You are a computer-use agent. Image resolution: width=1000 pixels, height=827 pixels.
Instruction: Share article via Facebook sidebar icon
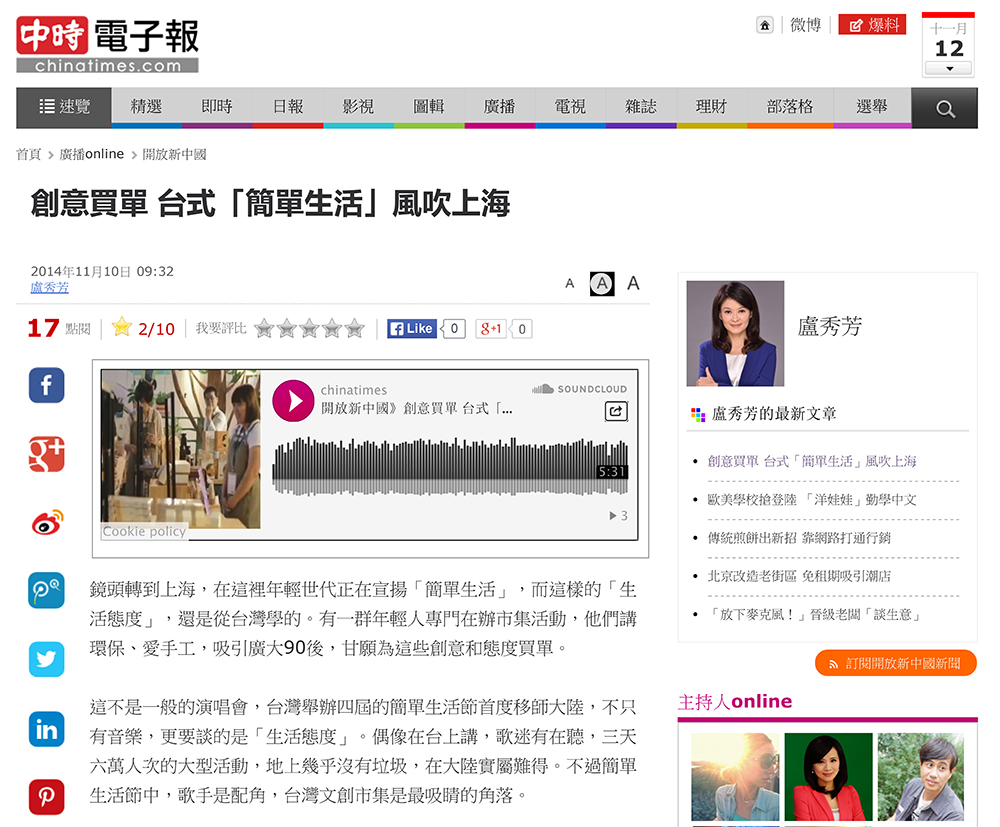coord(47,385)
